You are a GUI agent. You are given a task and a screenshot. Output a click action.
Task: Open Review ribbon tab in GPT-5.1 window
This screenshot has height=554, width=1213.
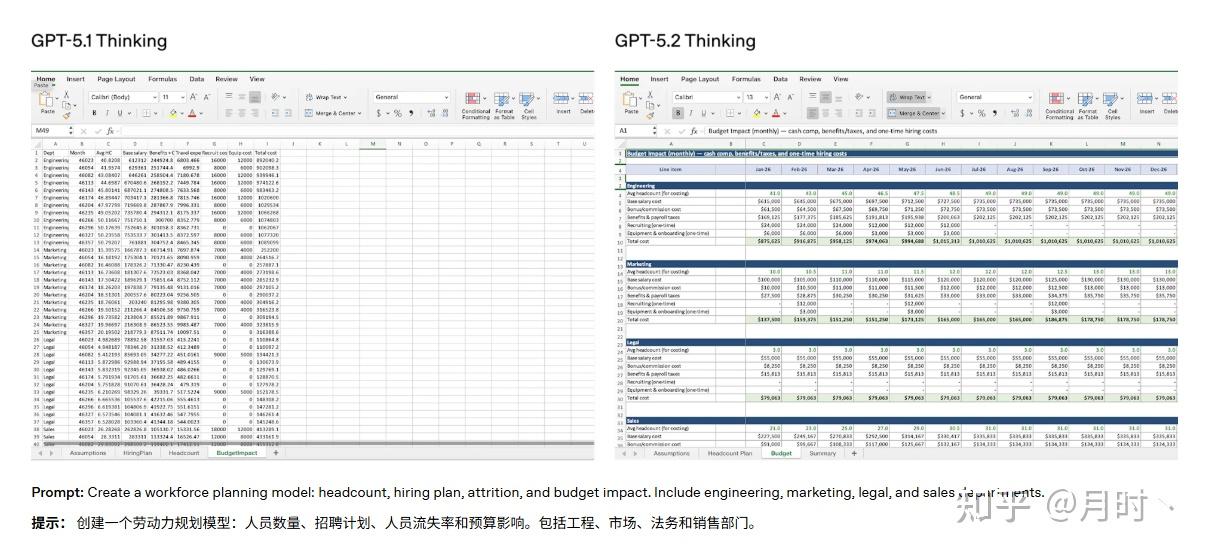(226, 79)
